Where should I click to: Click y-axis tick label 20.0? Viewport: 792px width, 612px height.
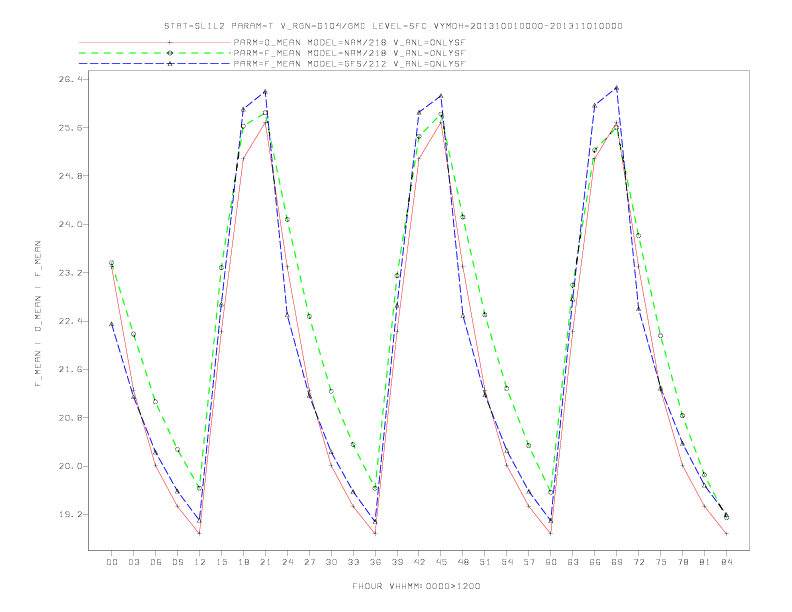(x=70, y=466)
